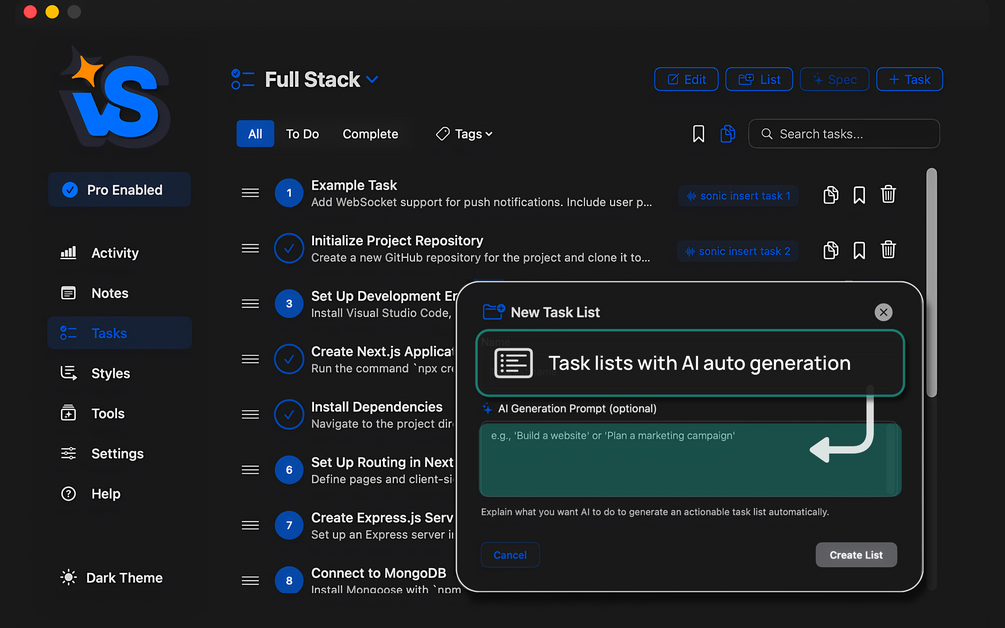Toggle the Pro Enabled badge
The width and height of the screenshot is (1005, 628).
click(x=119, y=190)
